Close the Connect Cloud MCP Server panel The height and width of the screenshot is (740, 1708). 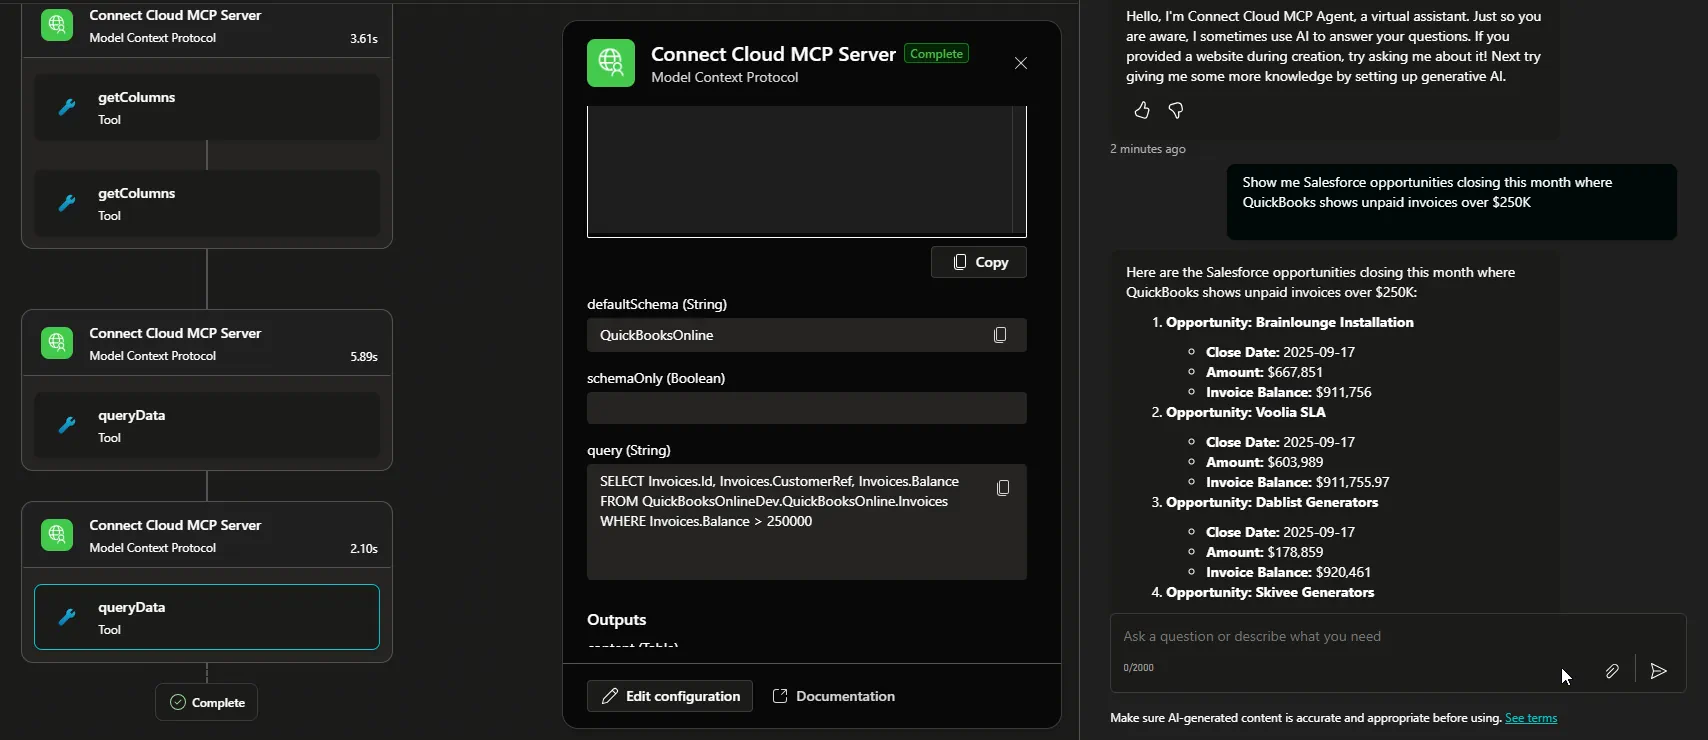point(1020,63)
